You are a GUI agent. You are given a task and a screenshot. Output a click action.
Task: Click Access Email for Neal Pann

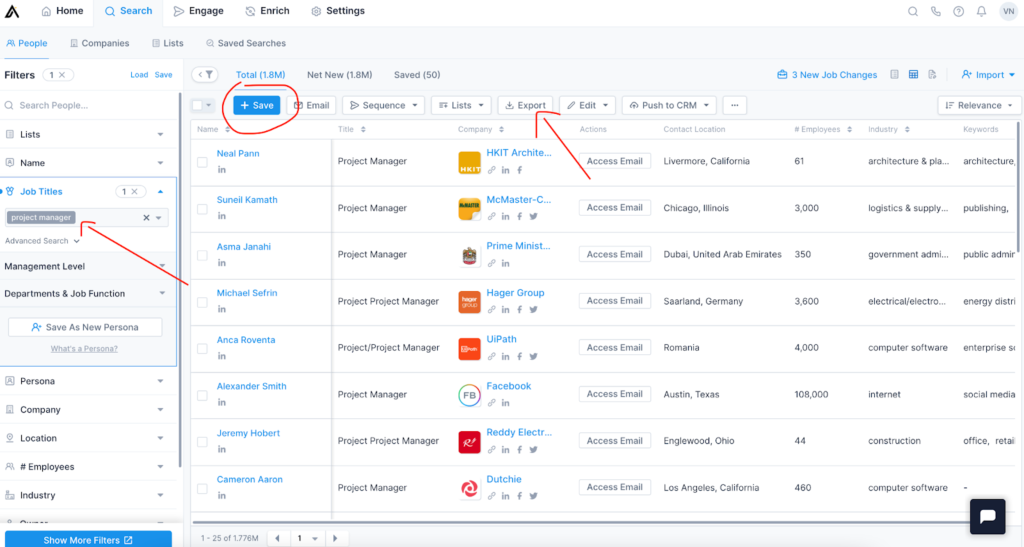[615, 161]
